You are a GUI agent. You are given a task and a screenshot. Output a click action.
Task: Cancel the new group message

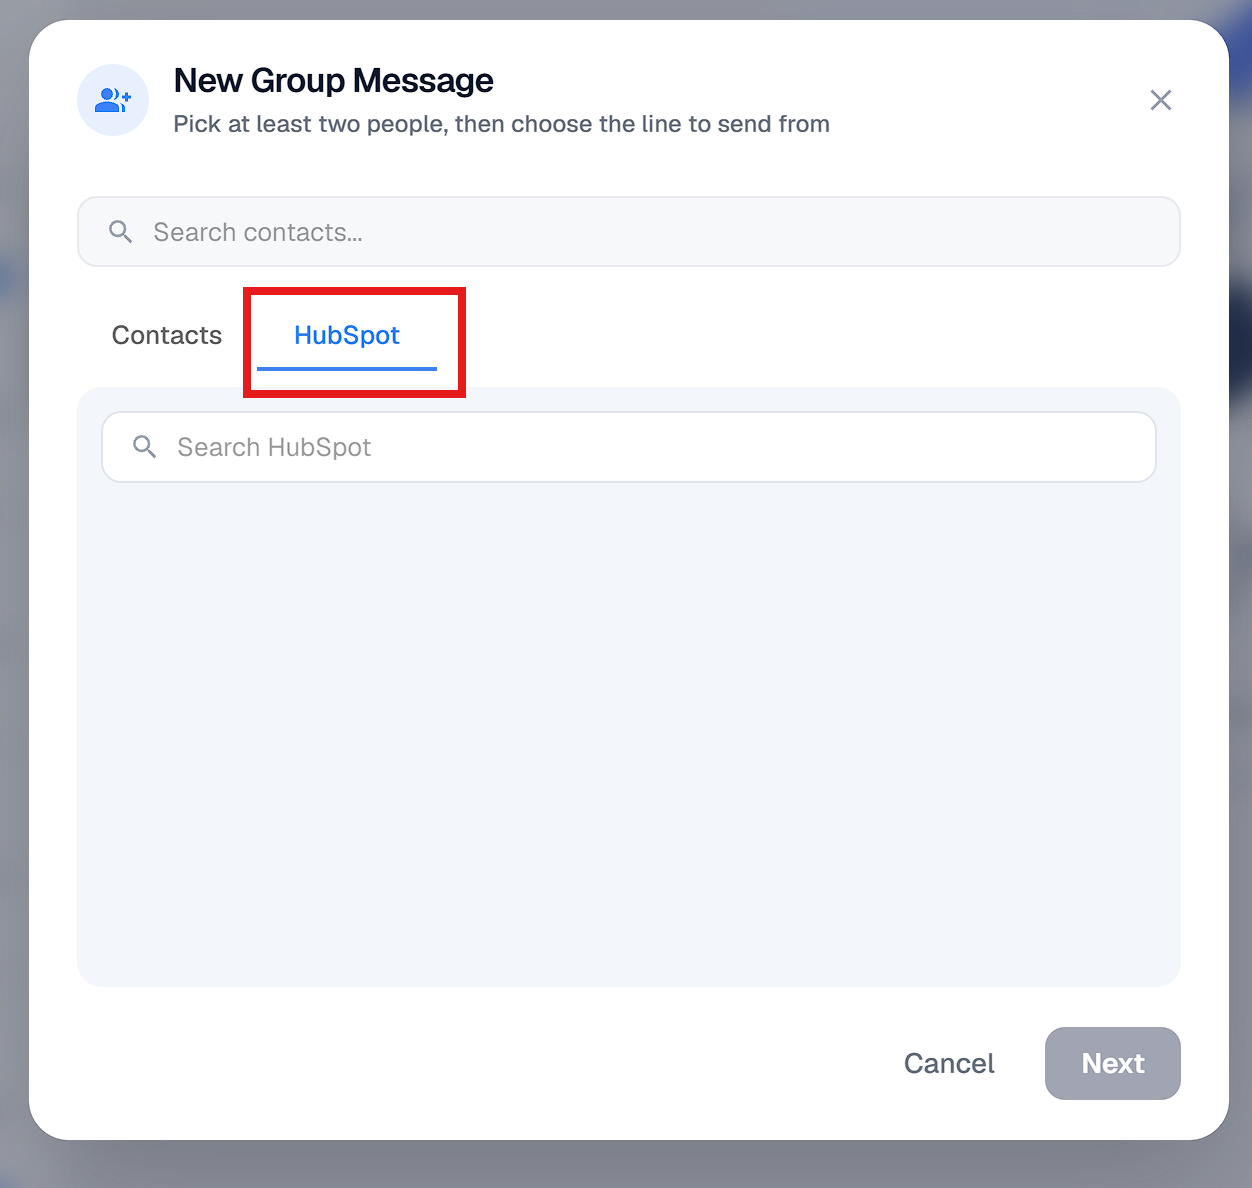(949, 1063)
